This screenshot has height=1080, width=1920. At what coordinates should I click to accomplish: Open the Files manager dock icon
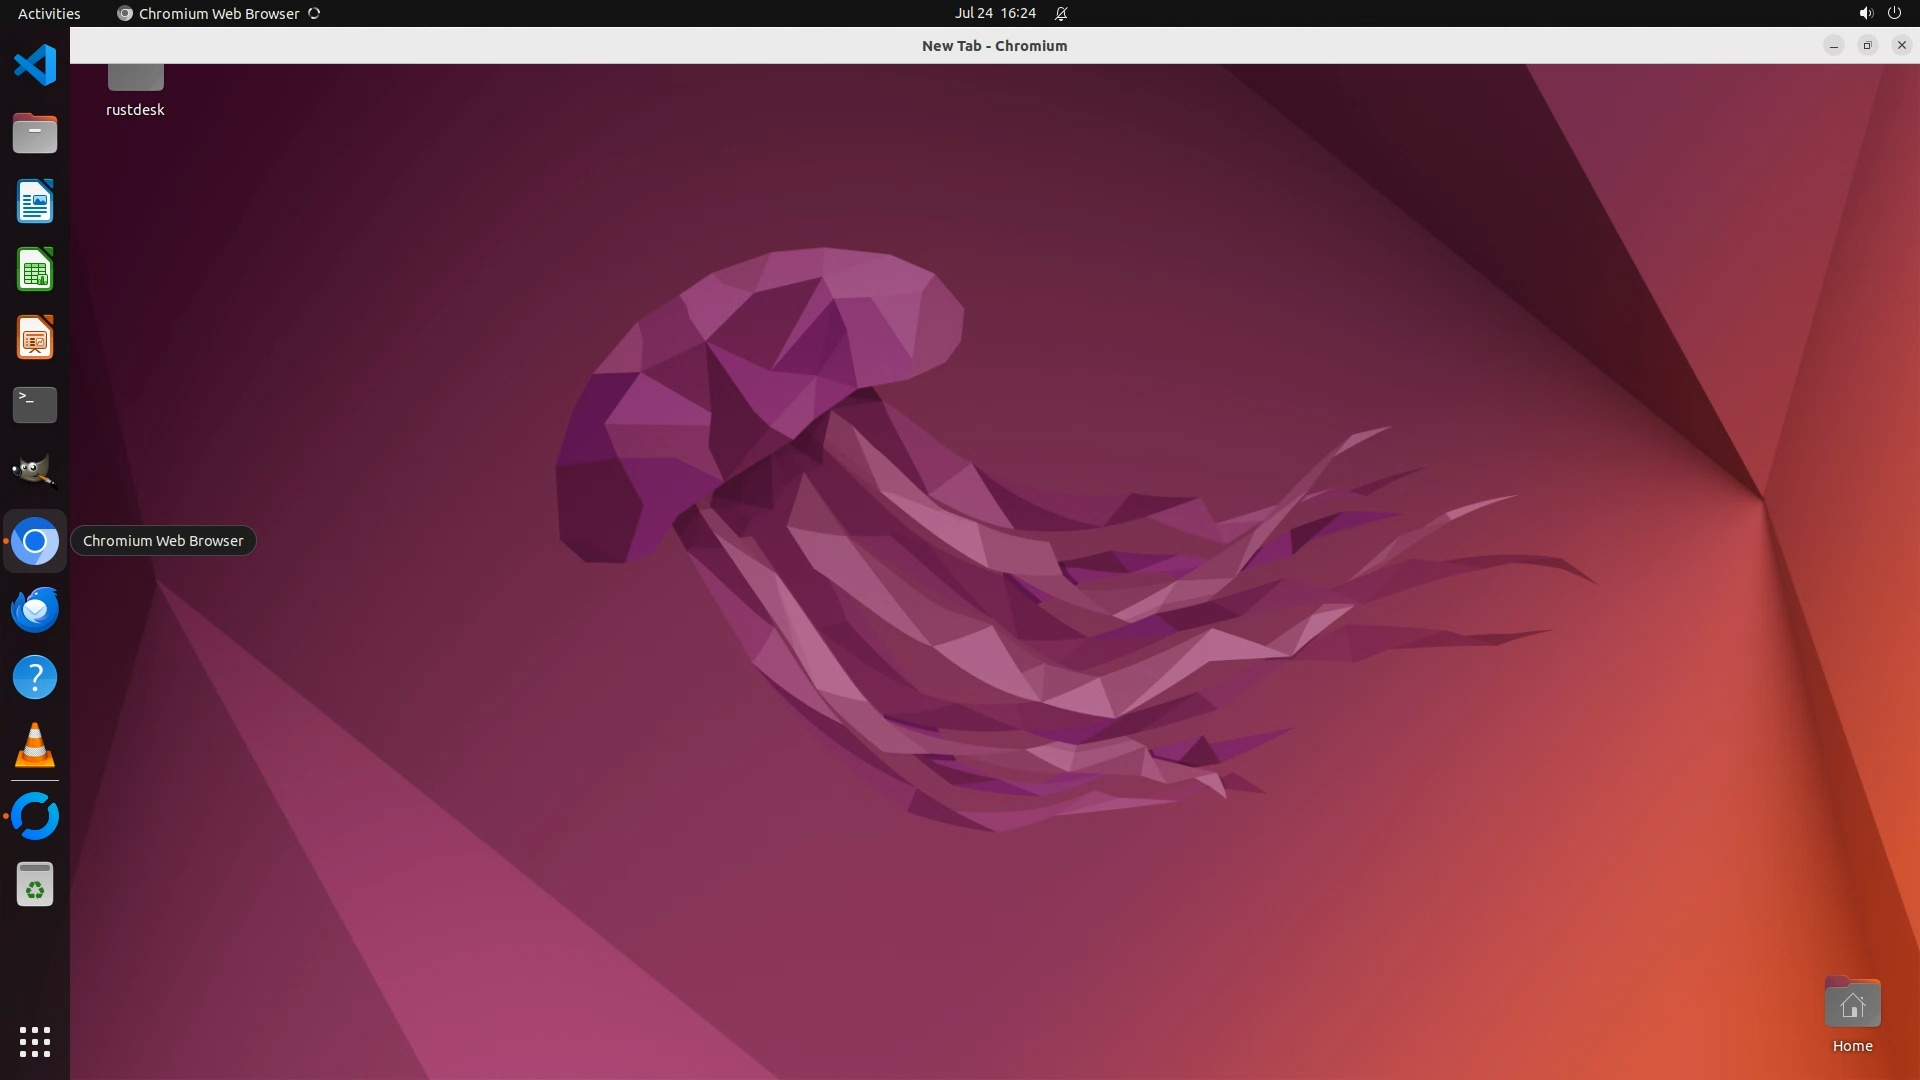[x=35, y=133]
